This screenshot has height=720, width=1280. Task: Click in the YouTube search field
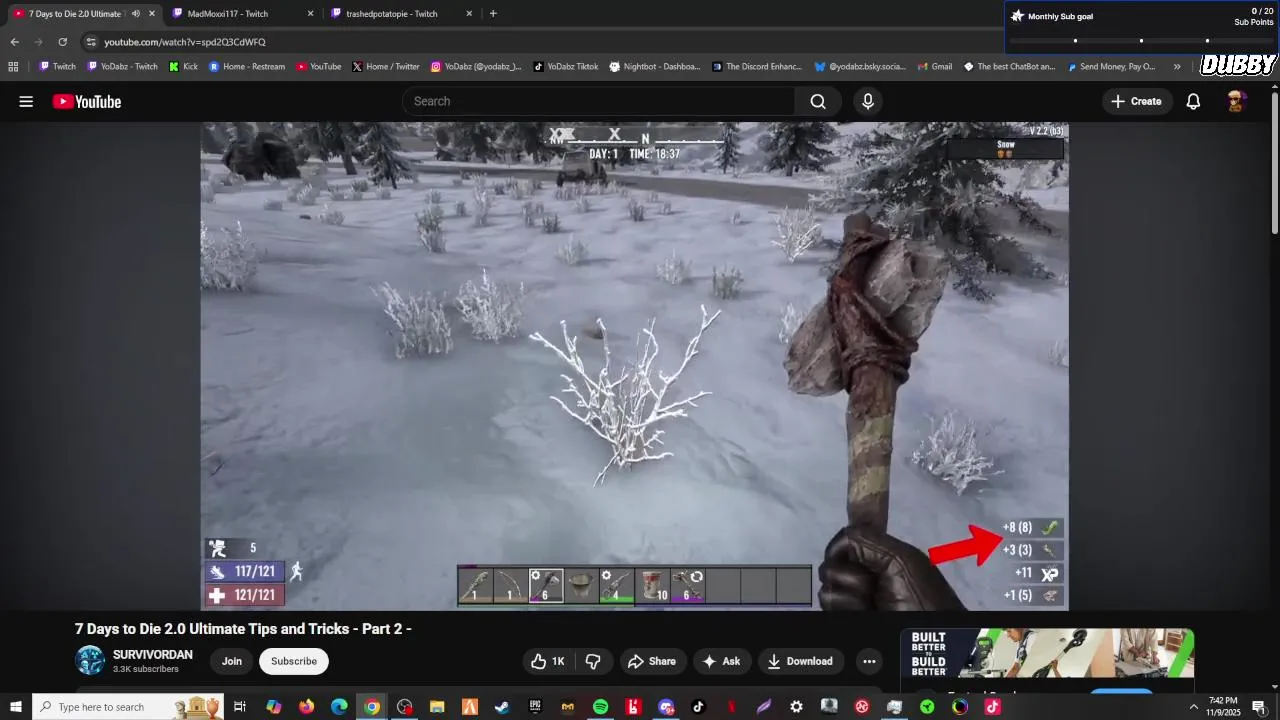[x=600, y=101]
